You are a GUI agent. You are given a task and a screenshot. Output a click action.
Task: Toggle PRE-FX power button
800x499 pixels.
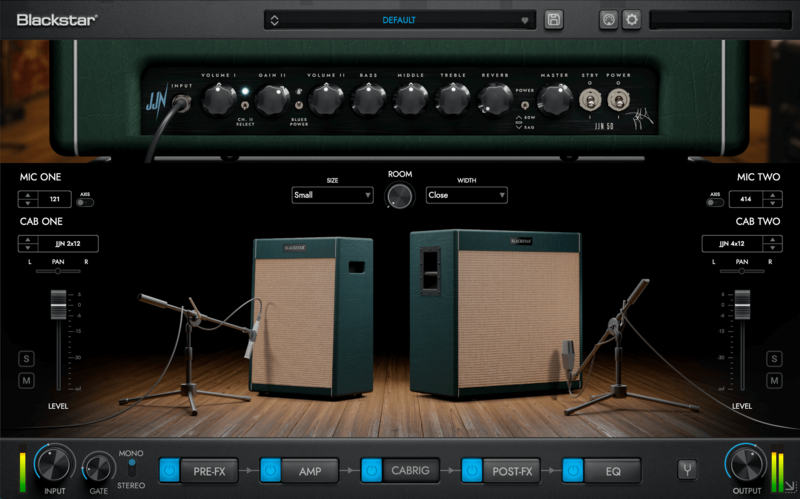169,470
